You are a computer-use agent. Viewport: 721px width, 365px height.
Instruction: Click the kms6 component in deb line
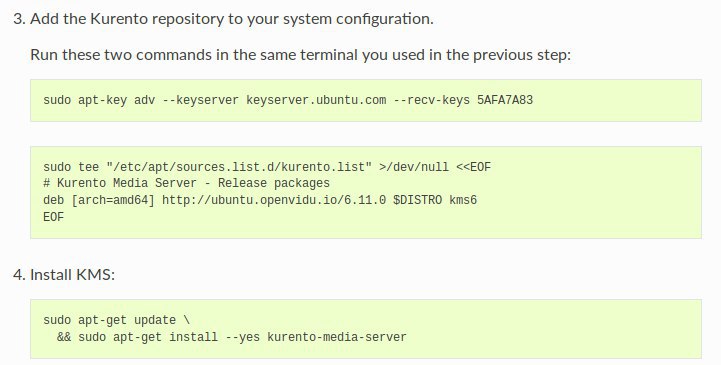(463, 200)
